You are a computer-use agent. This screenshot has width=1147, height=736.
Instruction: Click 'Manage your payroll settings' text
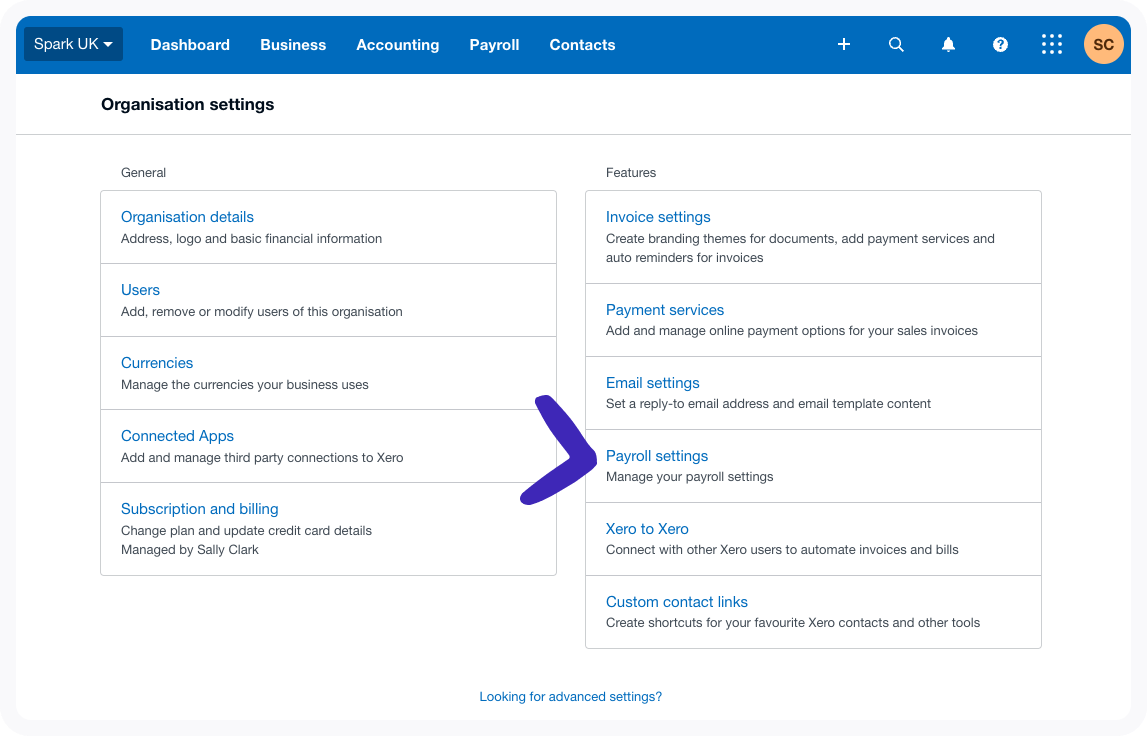[690, 478]
